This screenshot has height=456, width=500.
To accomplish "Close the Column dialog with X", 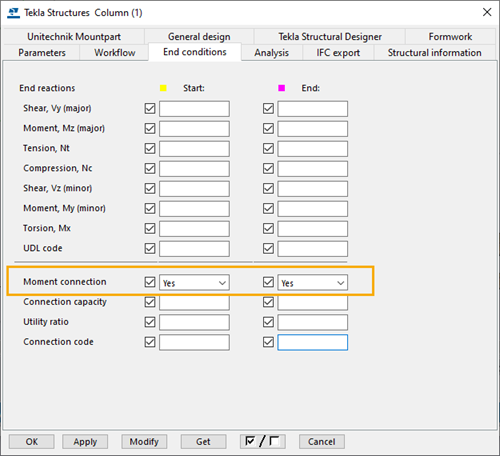I will click(x=487, y=12).
